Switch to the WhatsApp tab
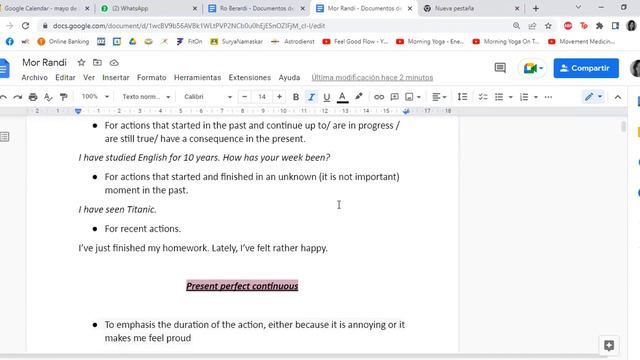This screenshot has width=640, height=360. coord(147,8)
